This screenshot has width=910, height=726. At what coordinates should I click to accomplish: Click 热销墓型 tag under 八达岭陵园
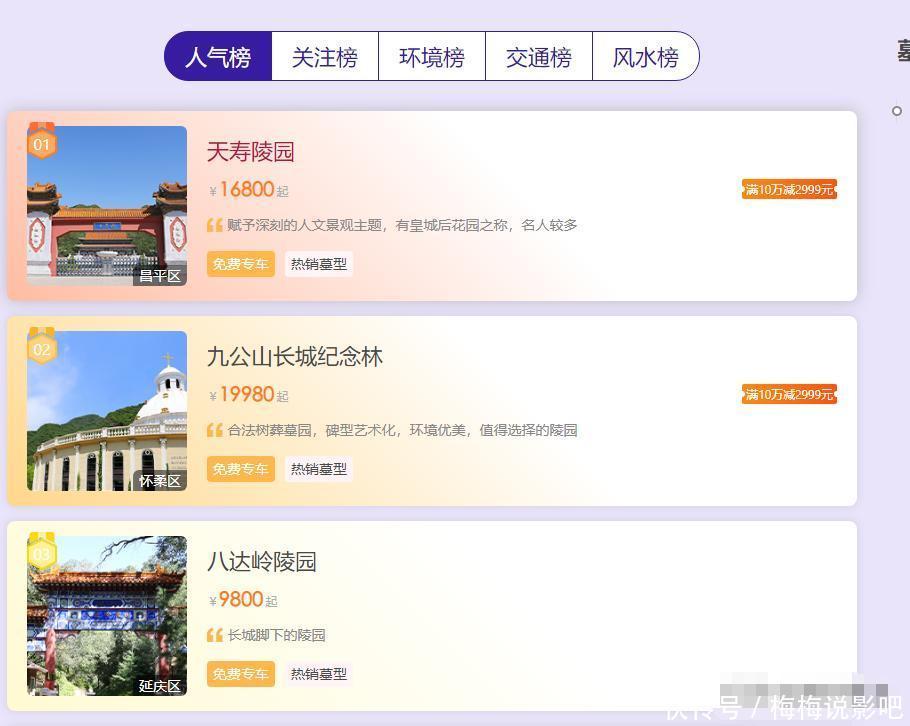tap(319, 674)
